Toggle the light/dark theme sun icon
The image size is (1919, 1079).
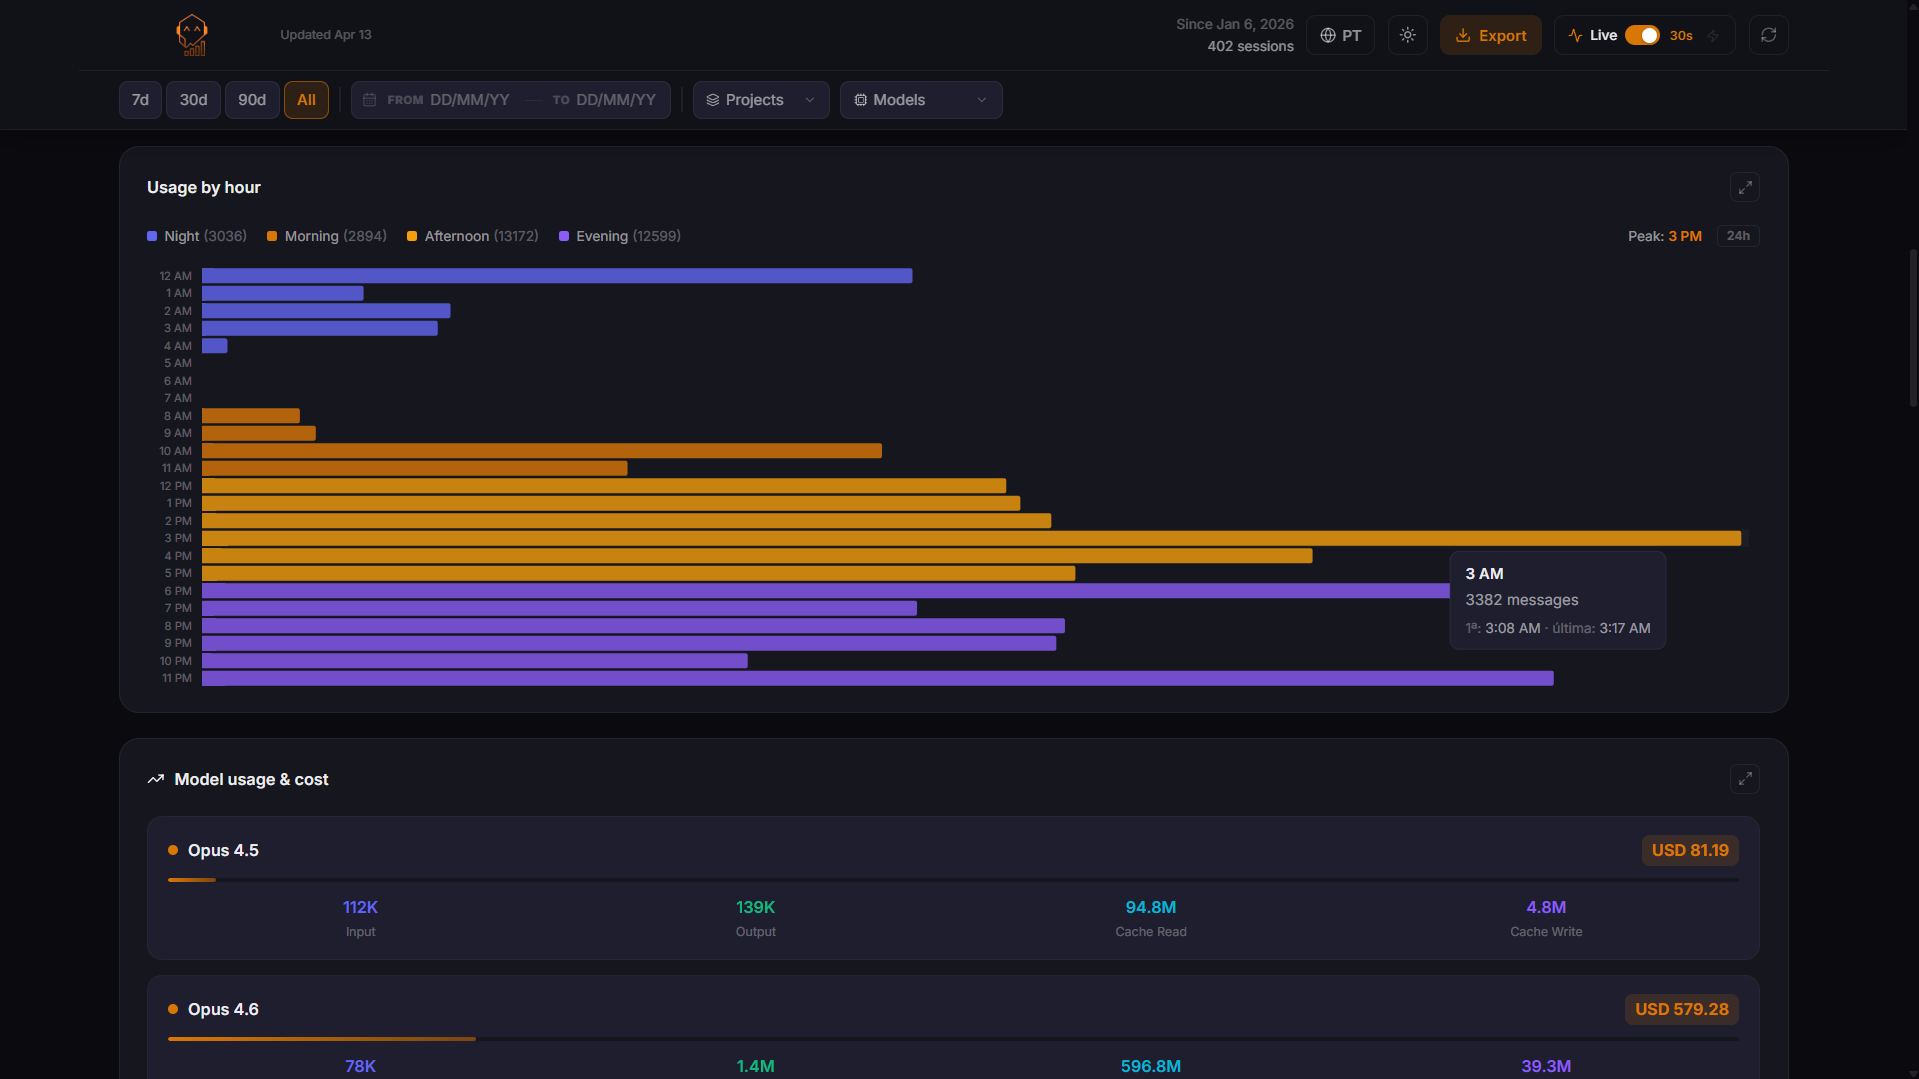(x=1407, y=35)
